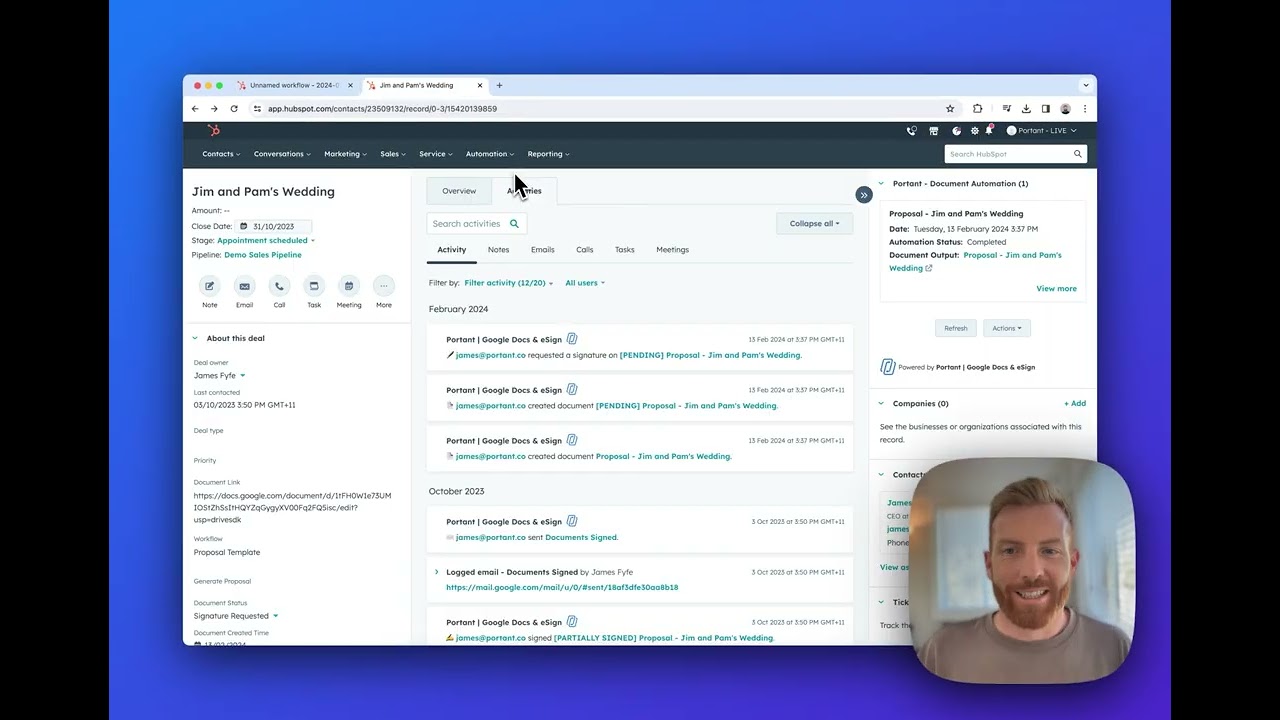Select the Meetings activity tab
This screenshot has height=720, width=1280.
click(x=672, y=250)
